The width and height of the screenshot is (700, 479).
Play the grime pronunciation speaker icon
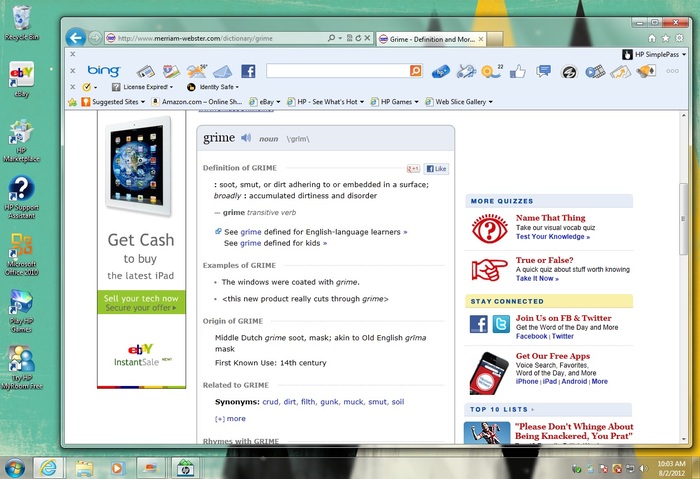tap(246, 138)
